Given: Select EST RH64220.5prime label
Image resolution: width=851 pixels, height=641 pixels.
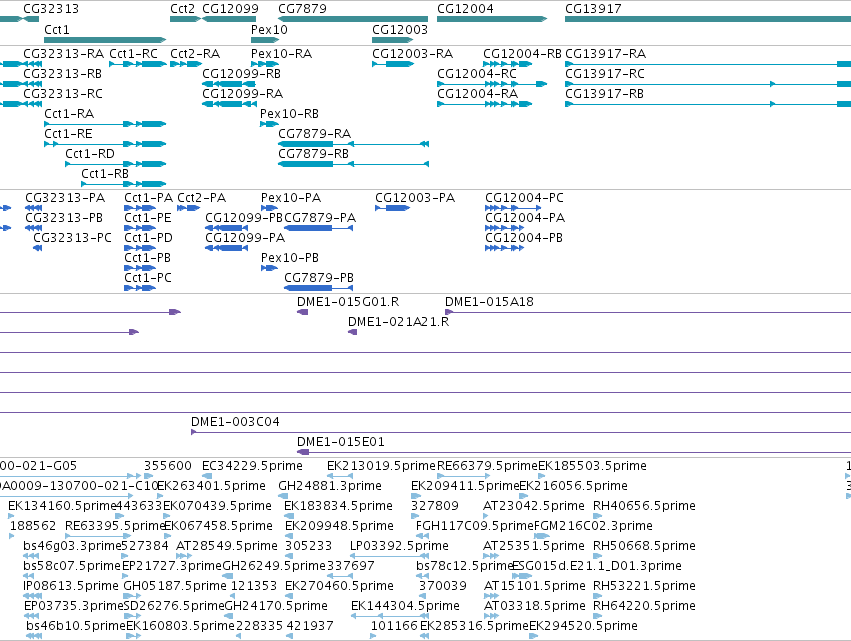Looking at the screenshot, I should click(644, 606).
